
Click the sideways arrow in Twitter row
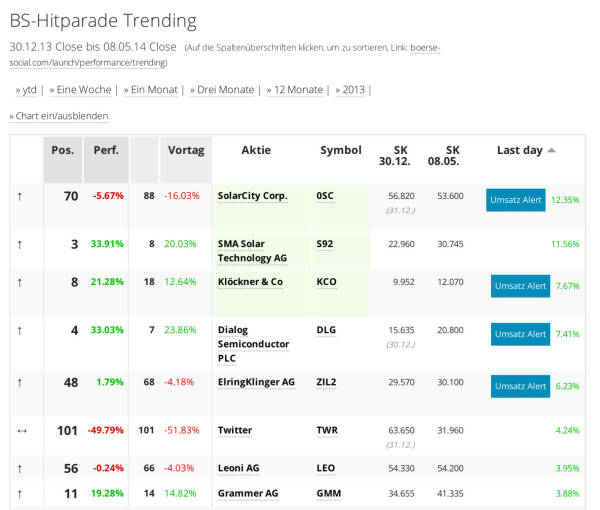point(19,432)
